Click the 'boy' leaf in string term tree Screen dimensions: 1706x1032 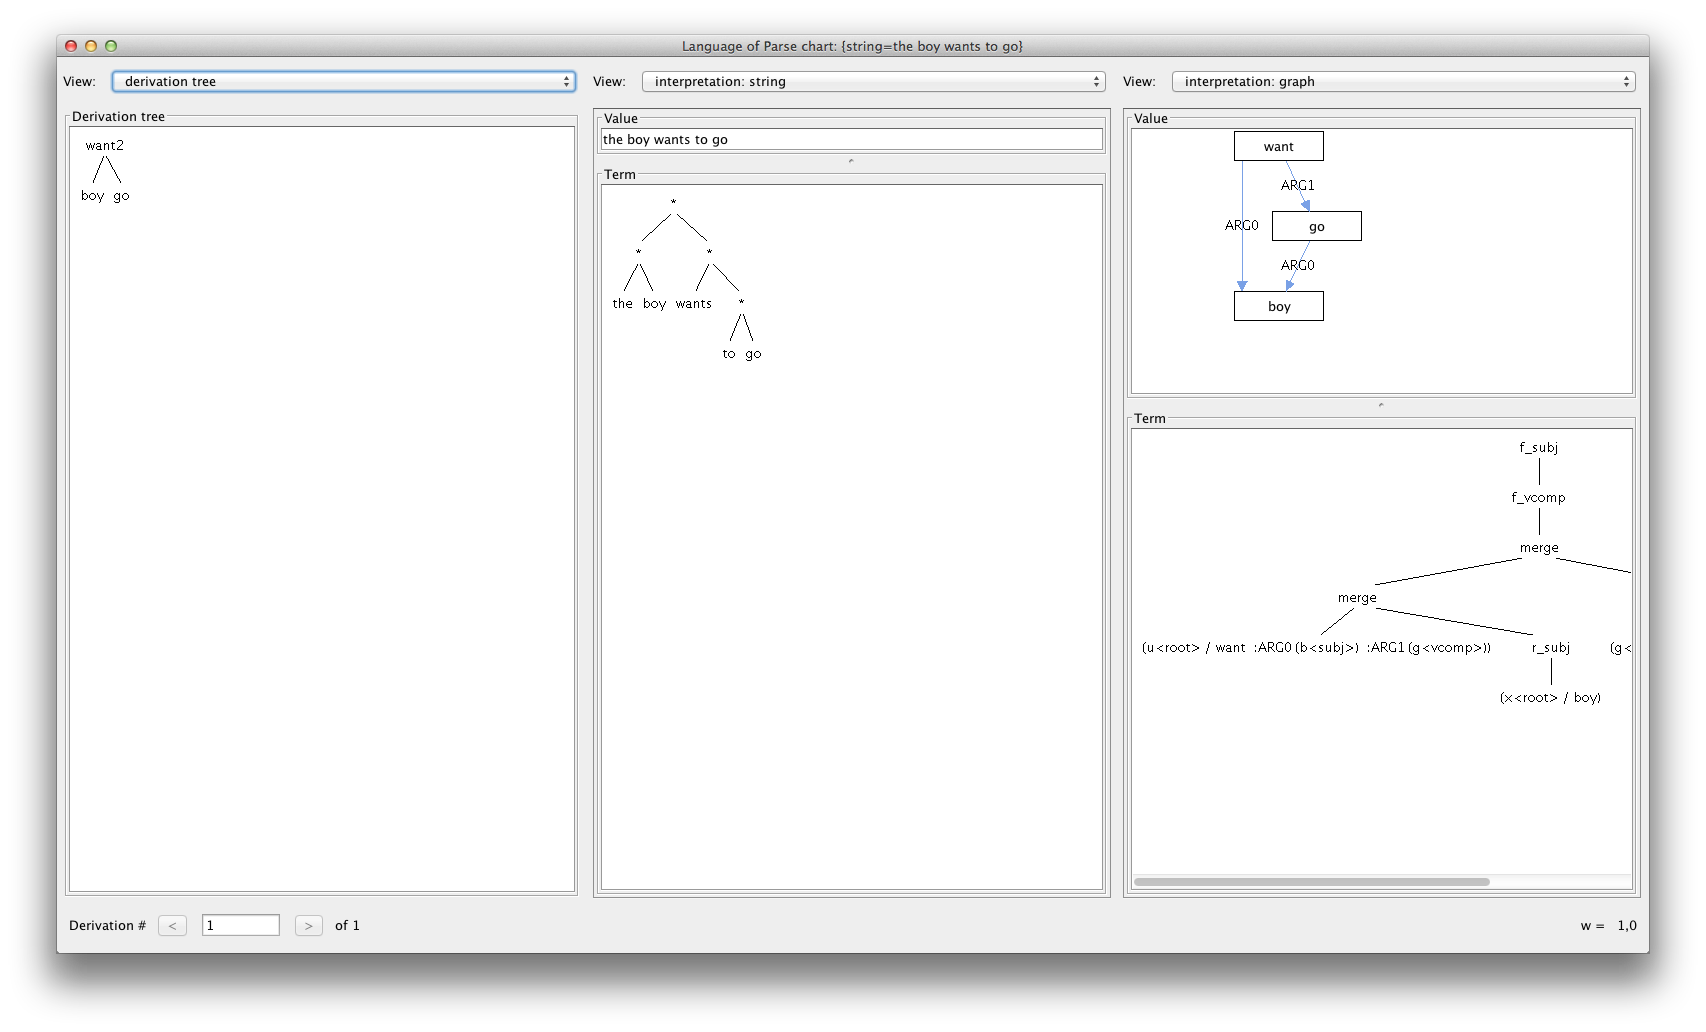click(654, 303)
